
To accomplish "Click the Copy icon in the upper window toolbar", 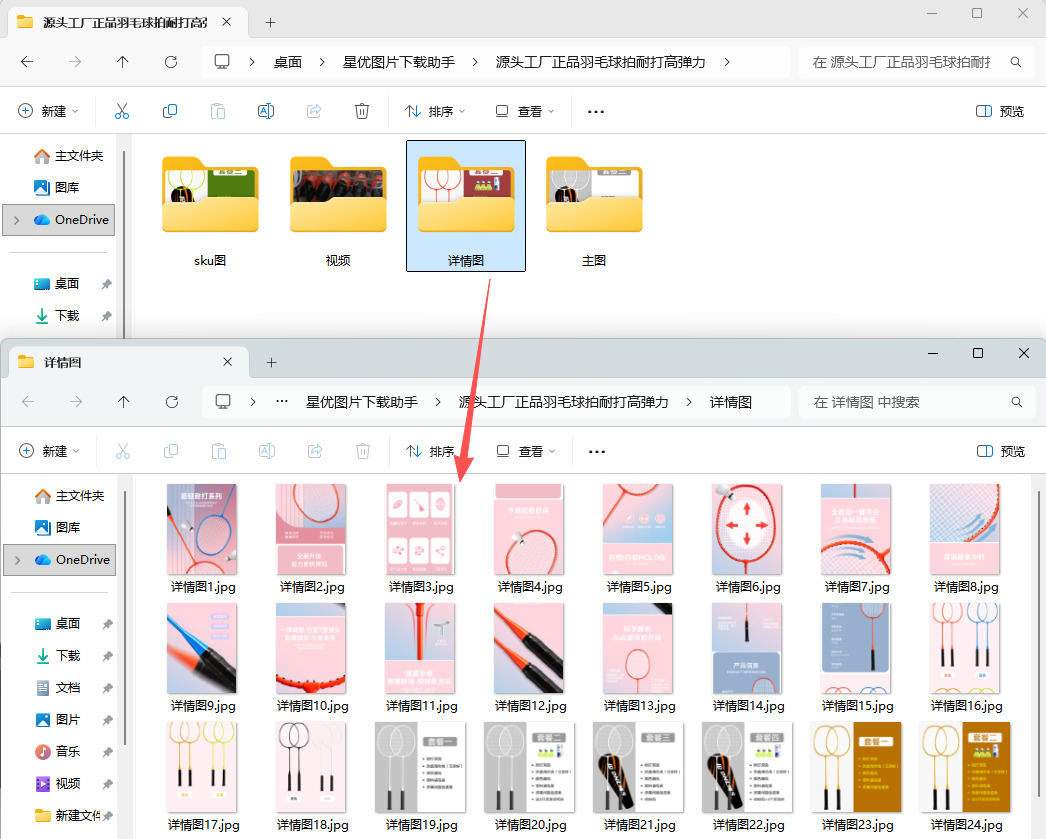I will point(170,111).
